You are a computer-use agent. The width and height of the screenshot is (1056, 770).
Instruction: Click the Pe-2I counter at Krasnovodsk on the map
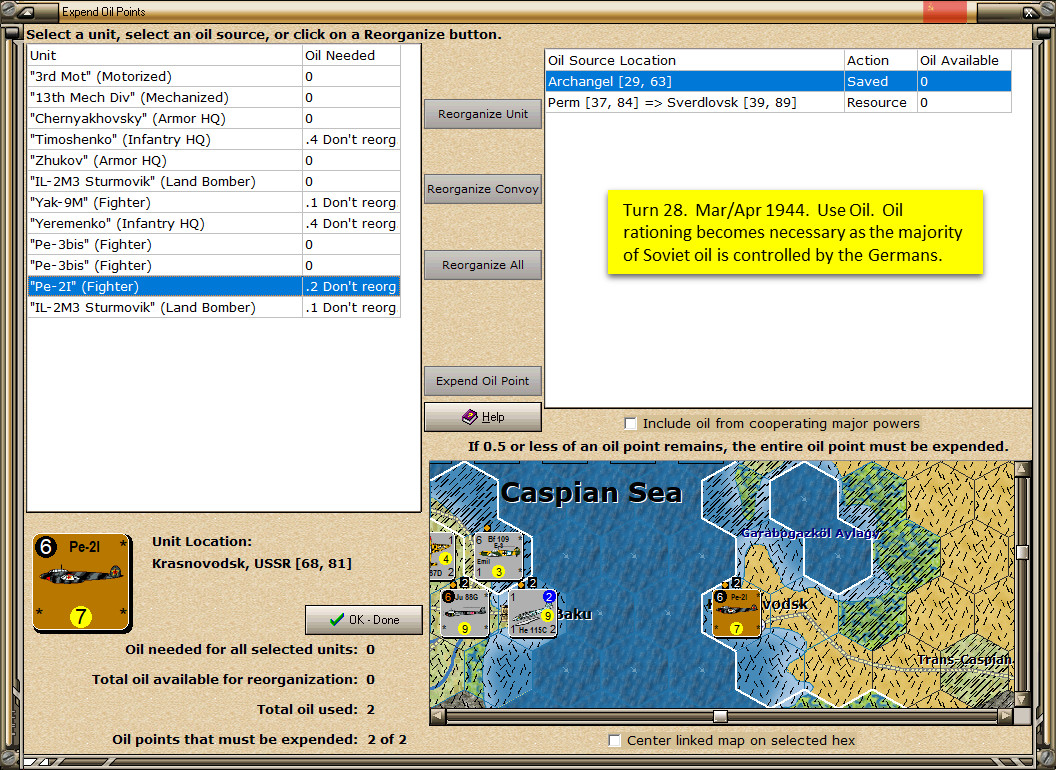pos(737,613)
